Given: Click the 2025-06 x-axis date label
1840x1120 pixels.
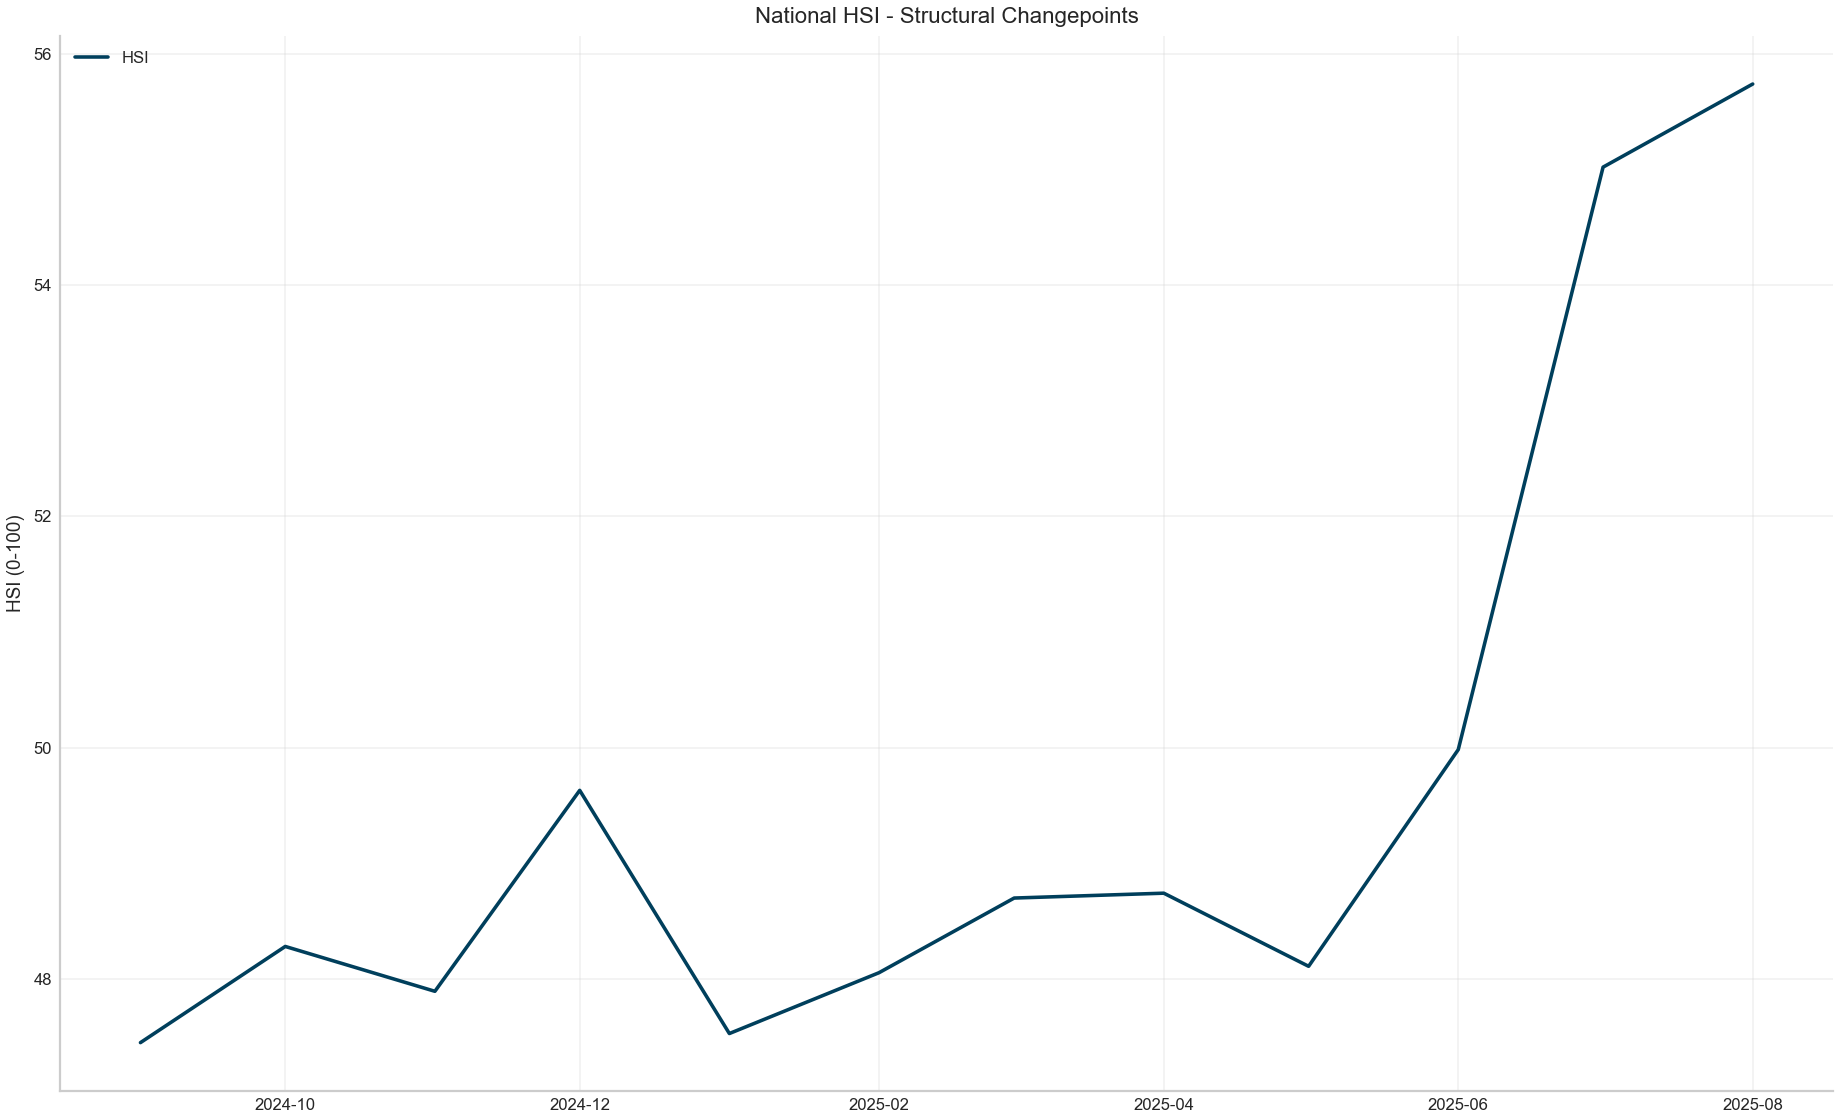Looking at the screenshot, I should coord(1458,1104).
